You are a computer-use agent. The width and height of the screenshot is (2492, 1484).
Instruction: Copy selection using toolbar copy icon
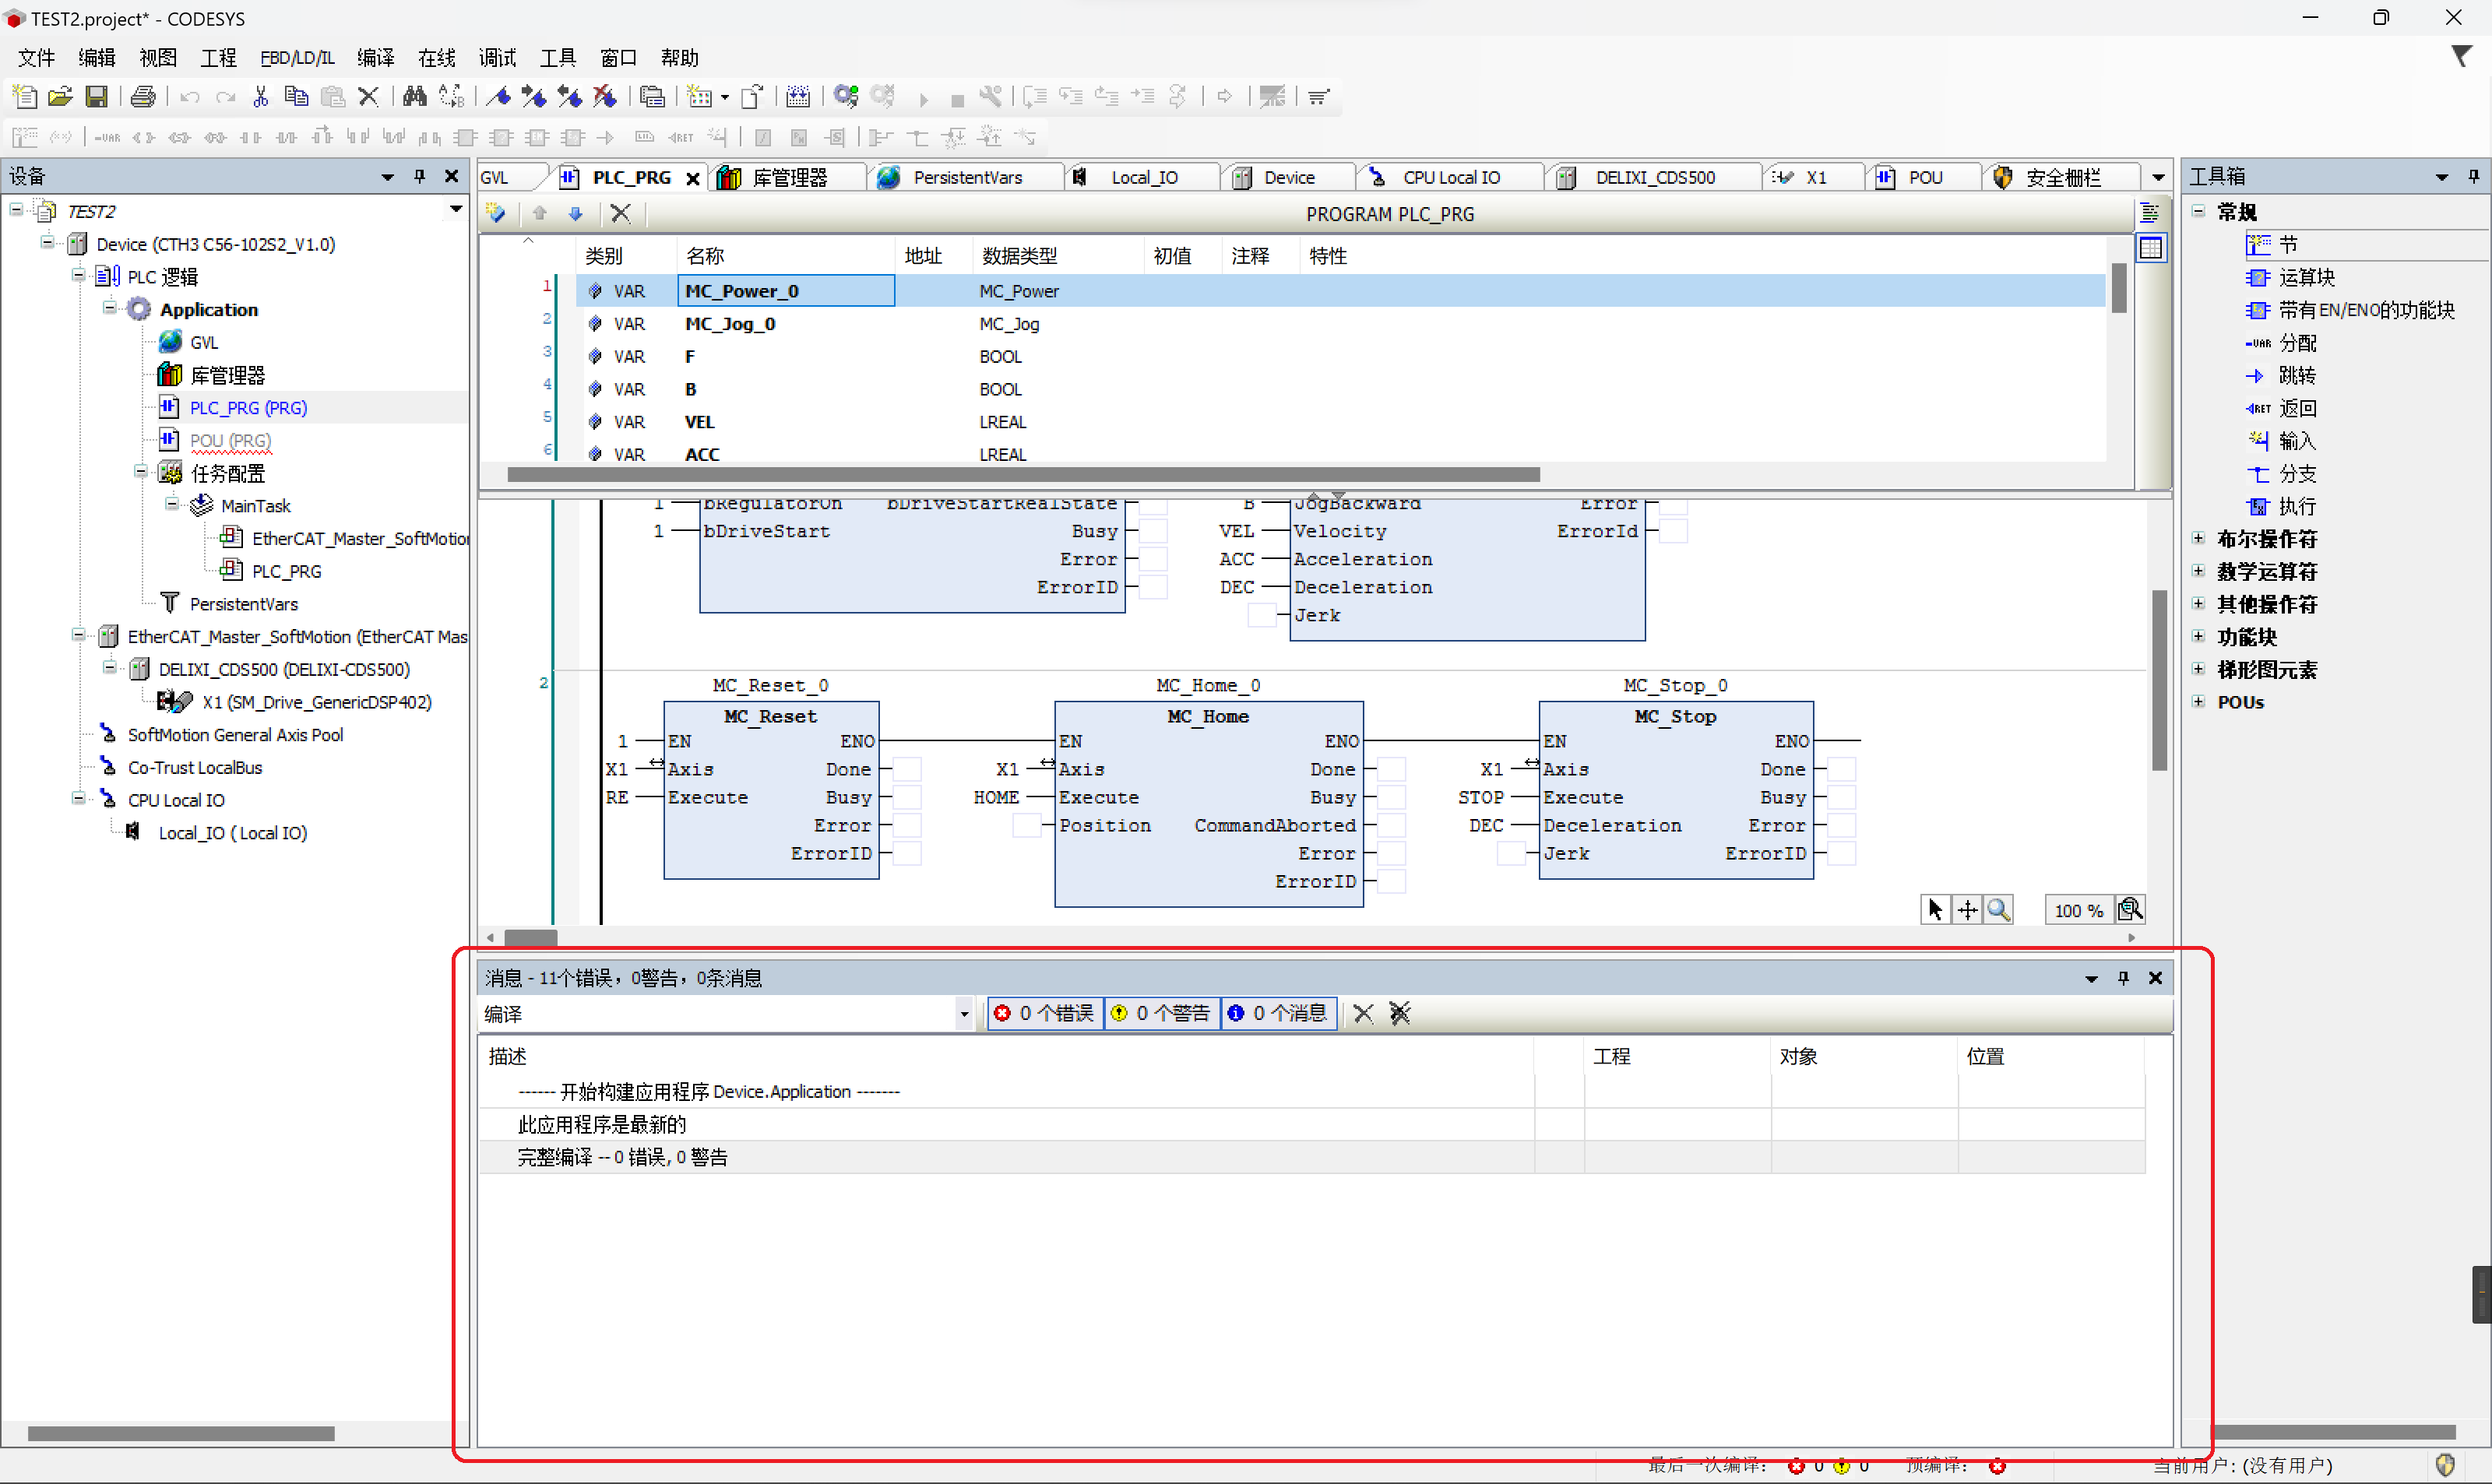296,97
